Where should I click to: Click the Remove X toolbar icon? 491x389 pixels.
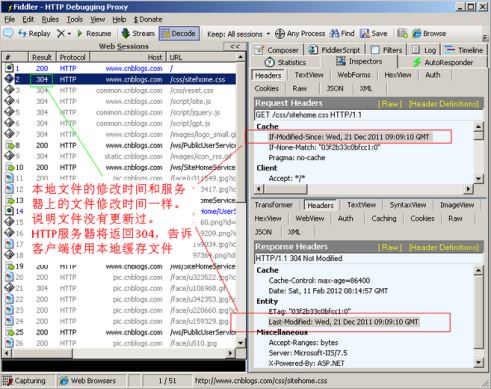click(61, 33)
